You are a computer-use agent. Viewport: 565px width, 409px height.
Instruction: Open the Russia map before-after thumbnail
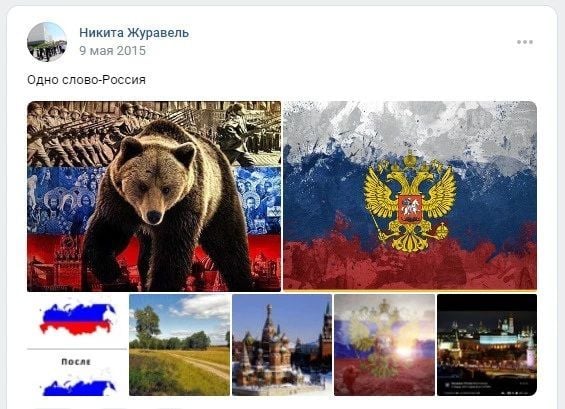click(x=77, y=345)
